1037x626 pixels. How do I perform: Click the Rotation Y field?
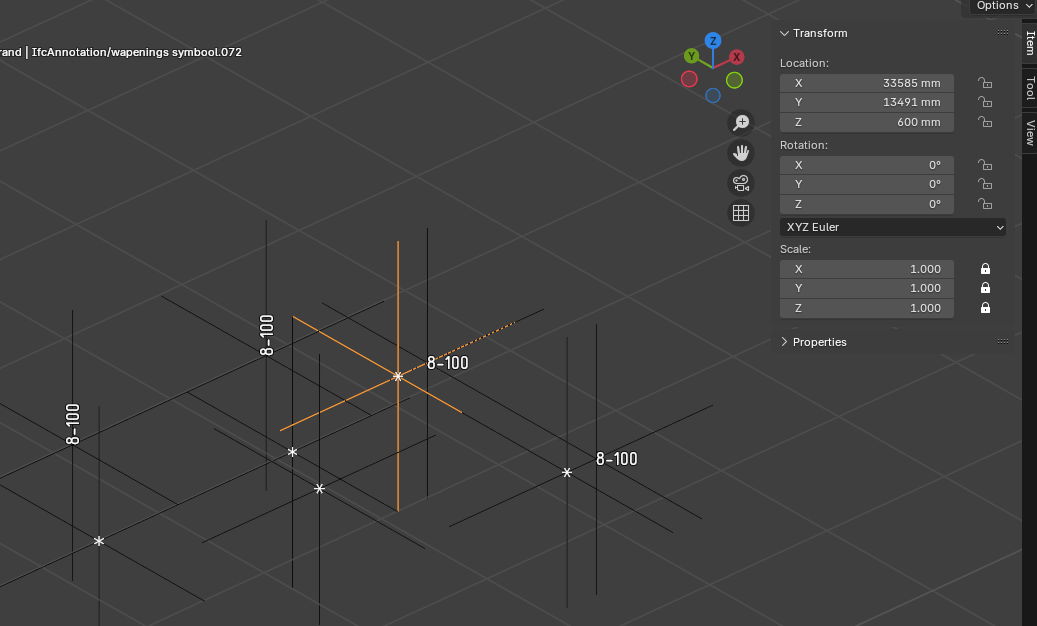click(866, 184)
